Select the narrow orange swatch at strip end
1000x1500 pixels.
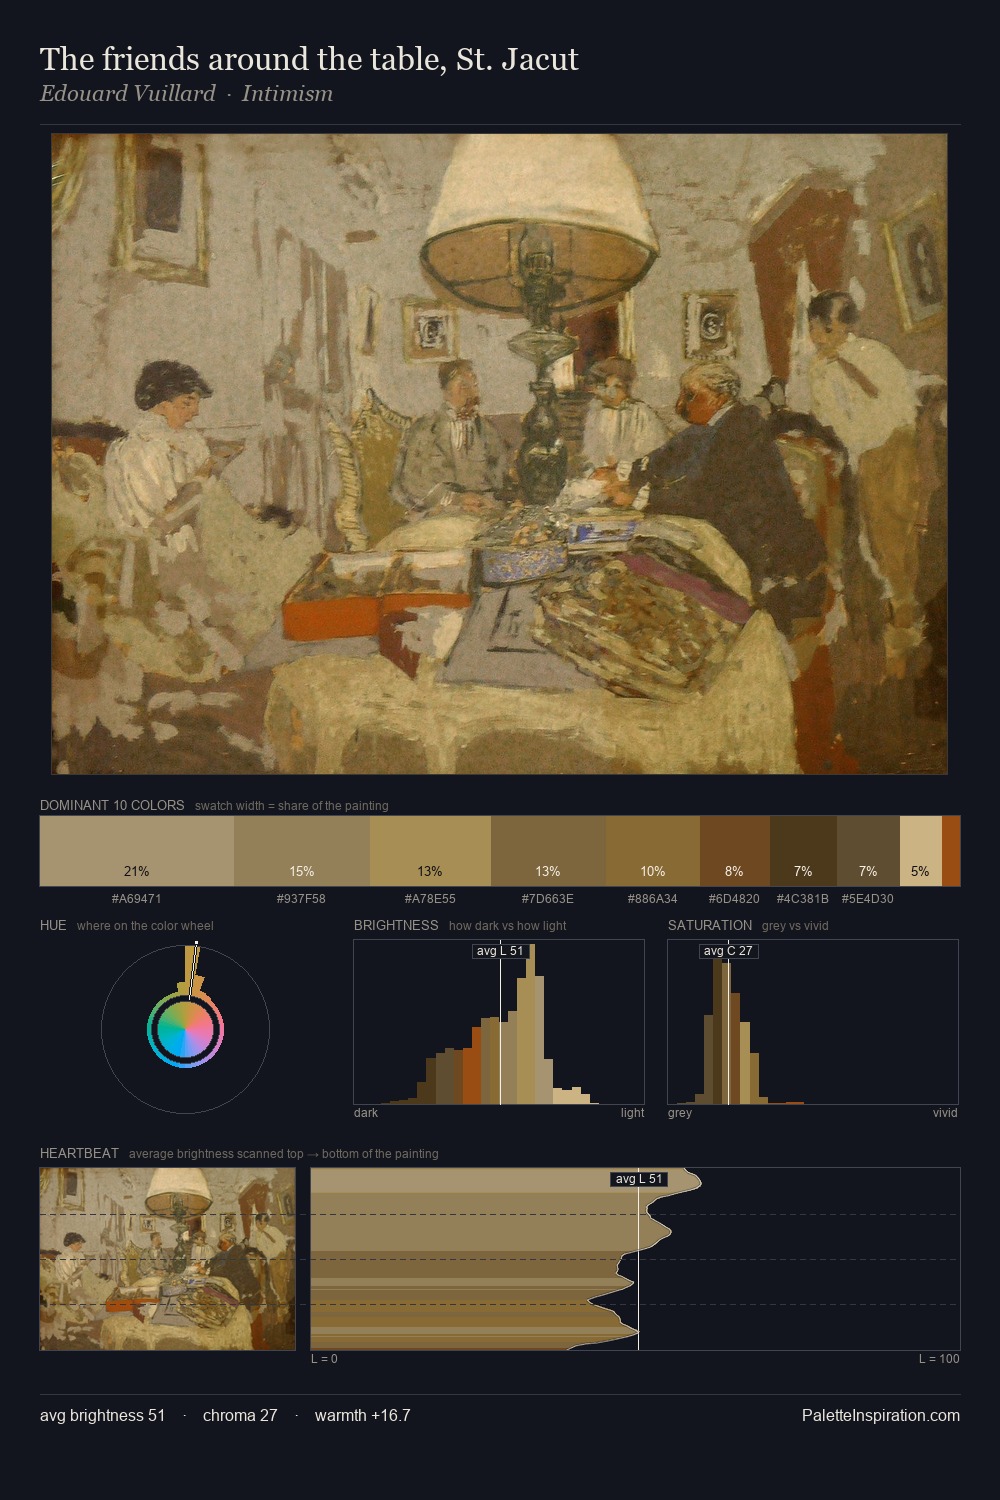coord(951,851)
